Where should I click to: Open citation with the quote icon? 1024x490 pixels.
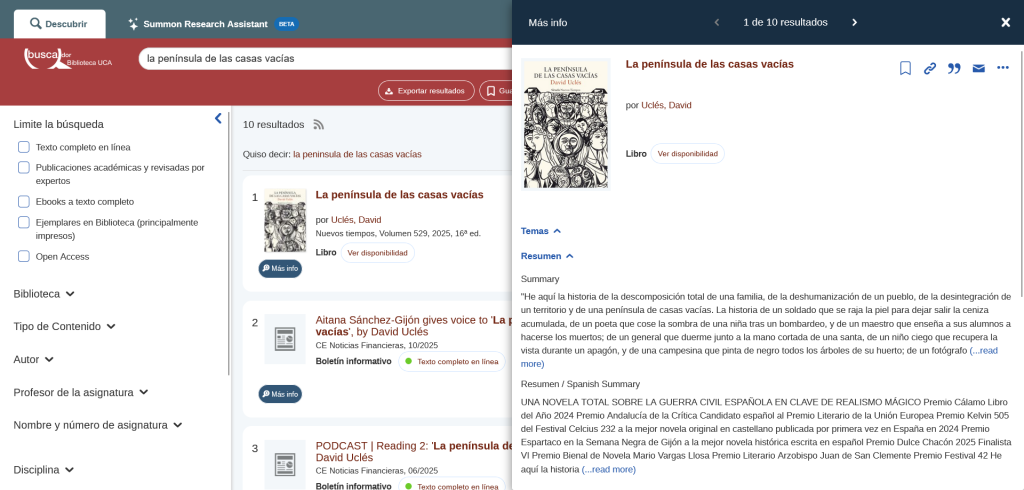click(x=954, y=68)
